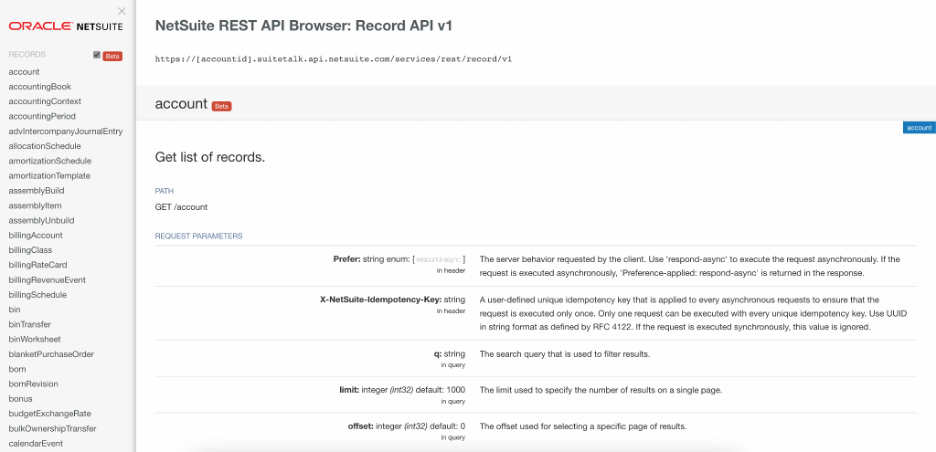Click the GET /account path text
The width and height of the screenshot is (936, 452).
point(181,207)
